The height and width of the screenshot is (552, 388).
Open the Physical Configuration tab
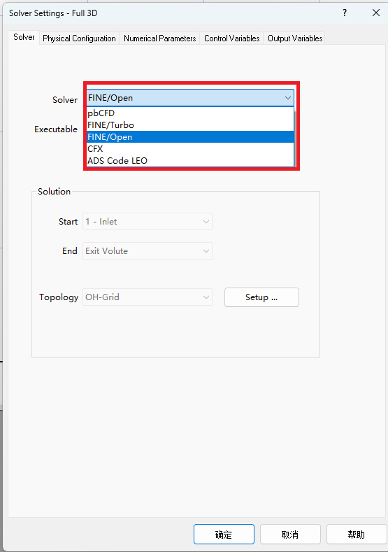click(79, 38)
